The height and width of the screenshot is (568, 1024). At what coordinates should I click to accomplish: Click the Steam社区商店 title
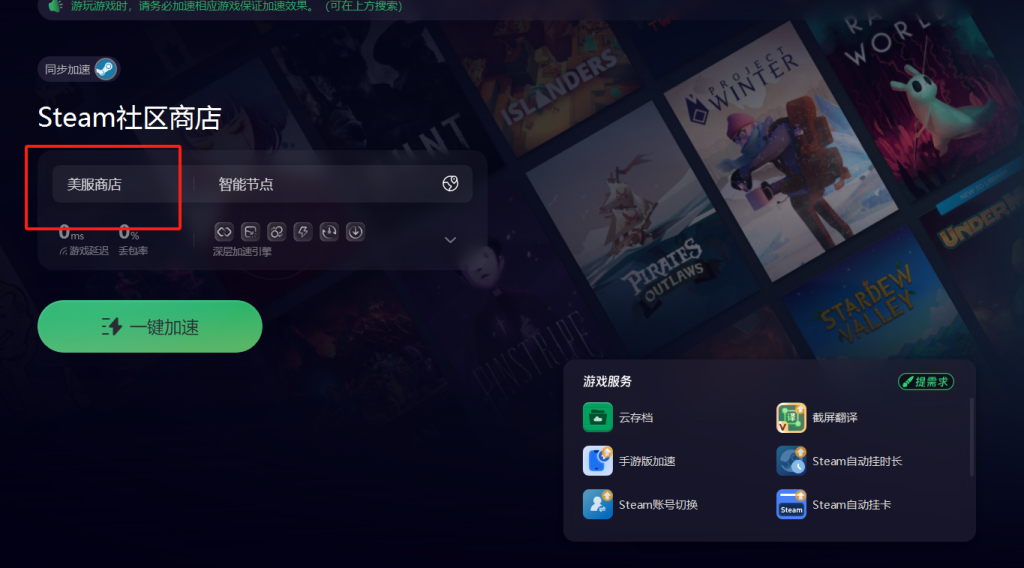129,118
